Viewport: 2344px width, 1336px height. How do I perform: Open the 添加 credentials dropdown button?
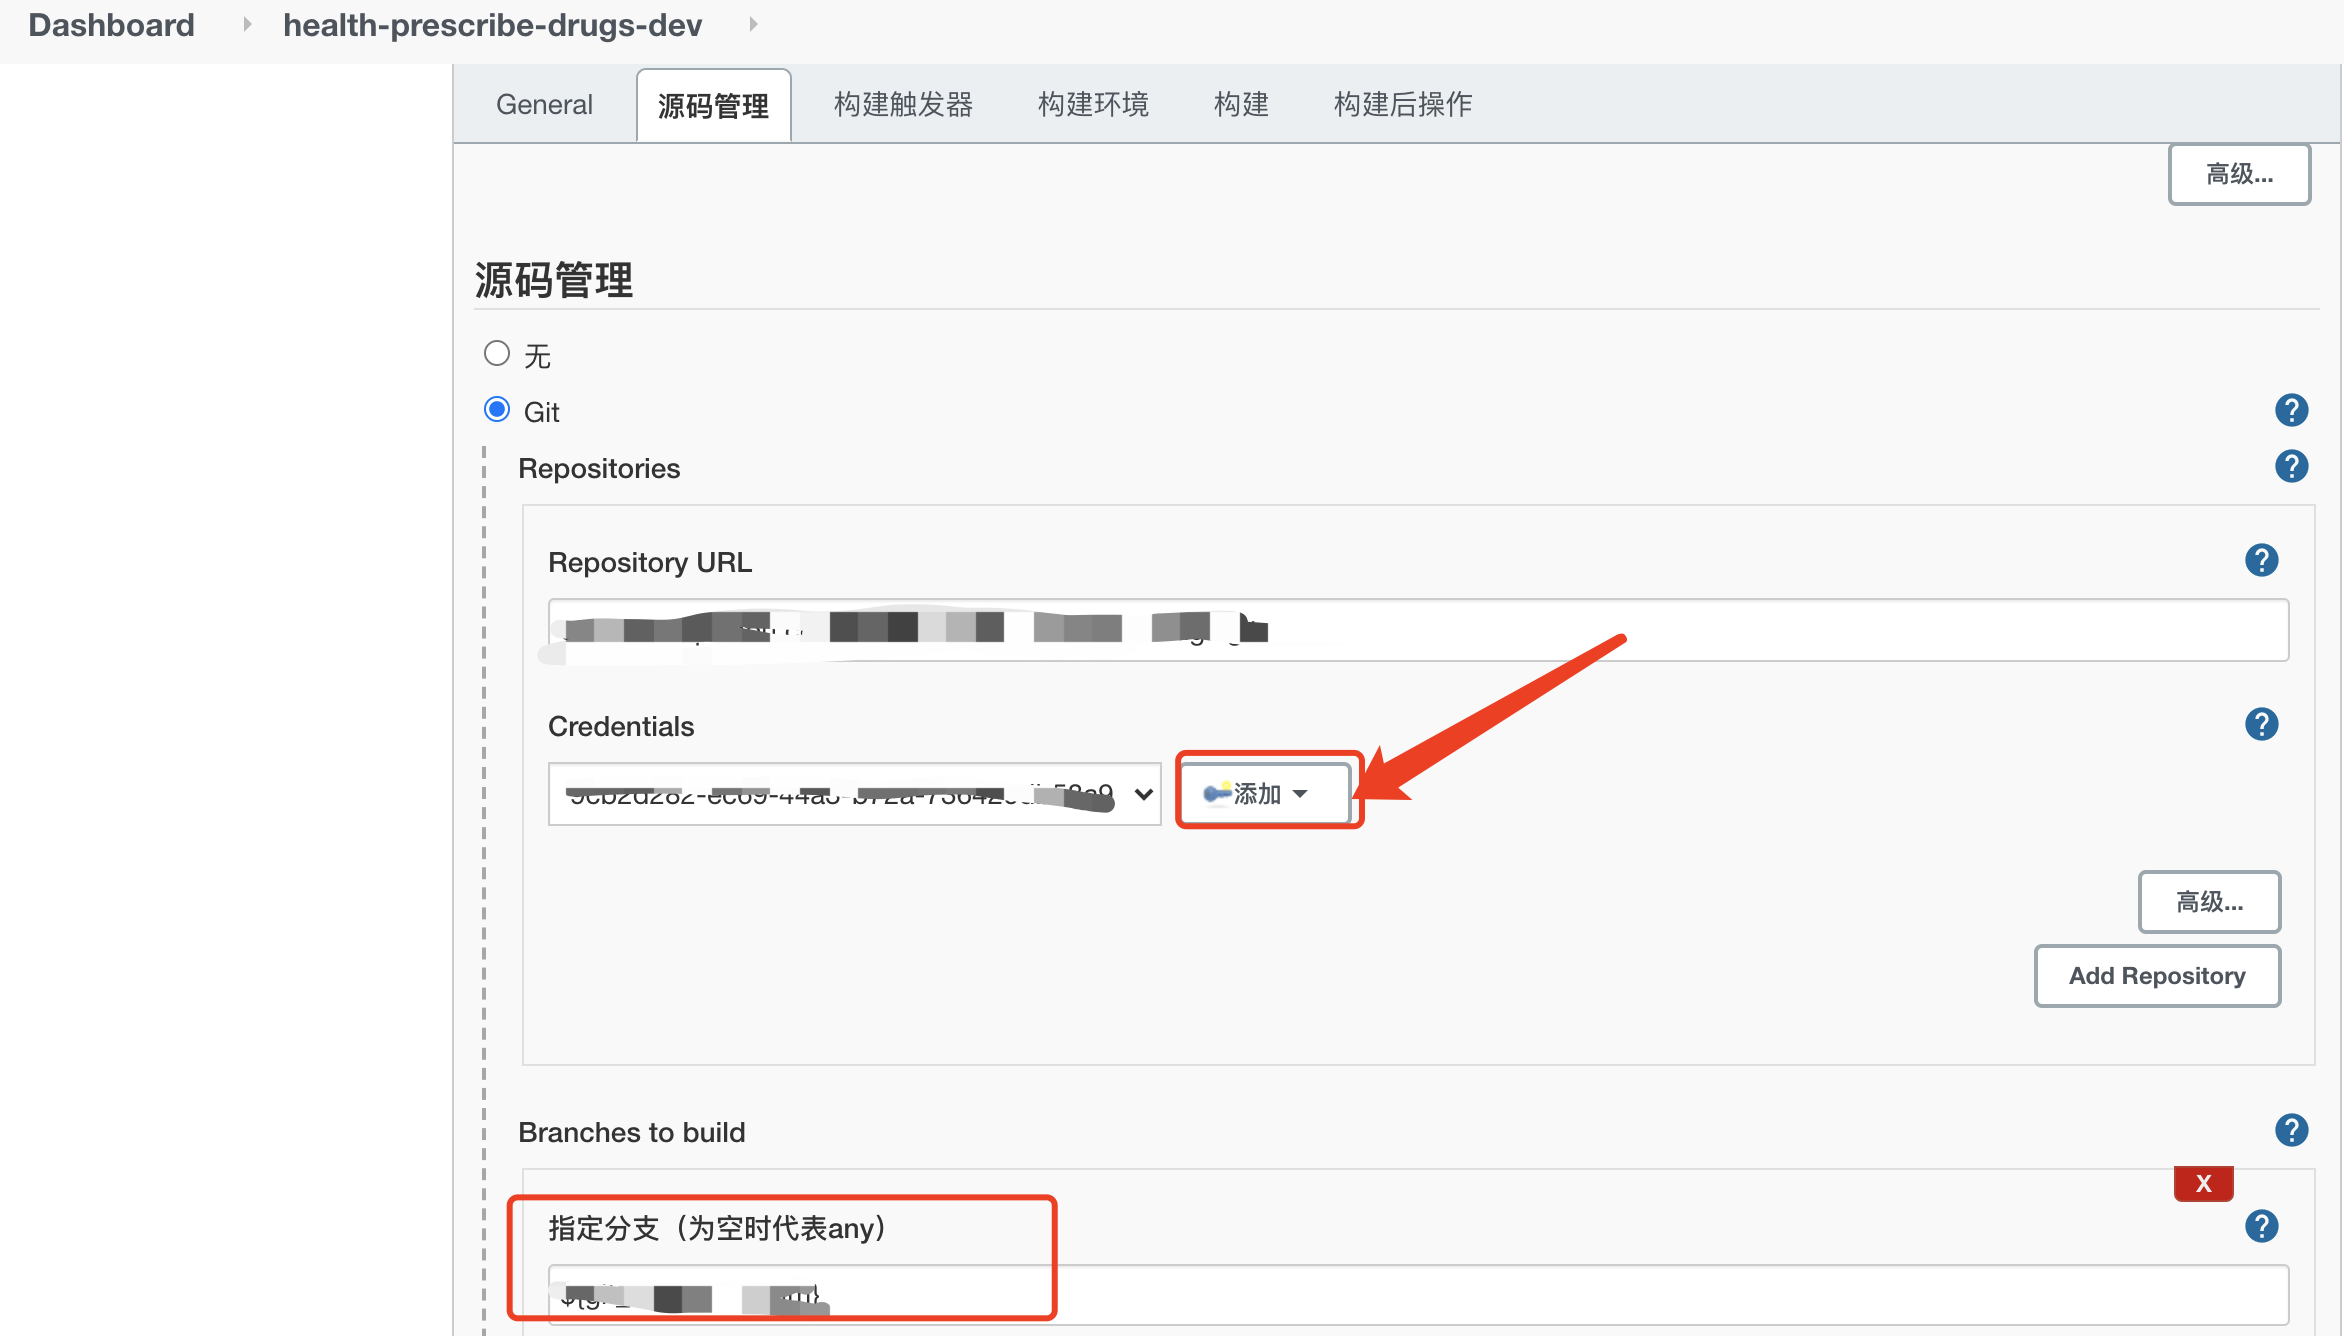[x=1266, y=794]
